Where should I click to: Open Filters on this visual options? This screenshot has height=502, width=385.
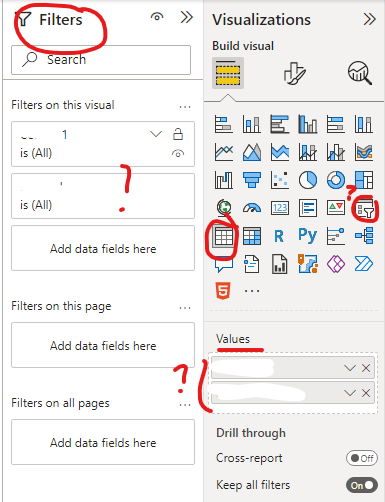pyautogui.click(x=185, y=107)
